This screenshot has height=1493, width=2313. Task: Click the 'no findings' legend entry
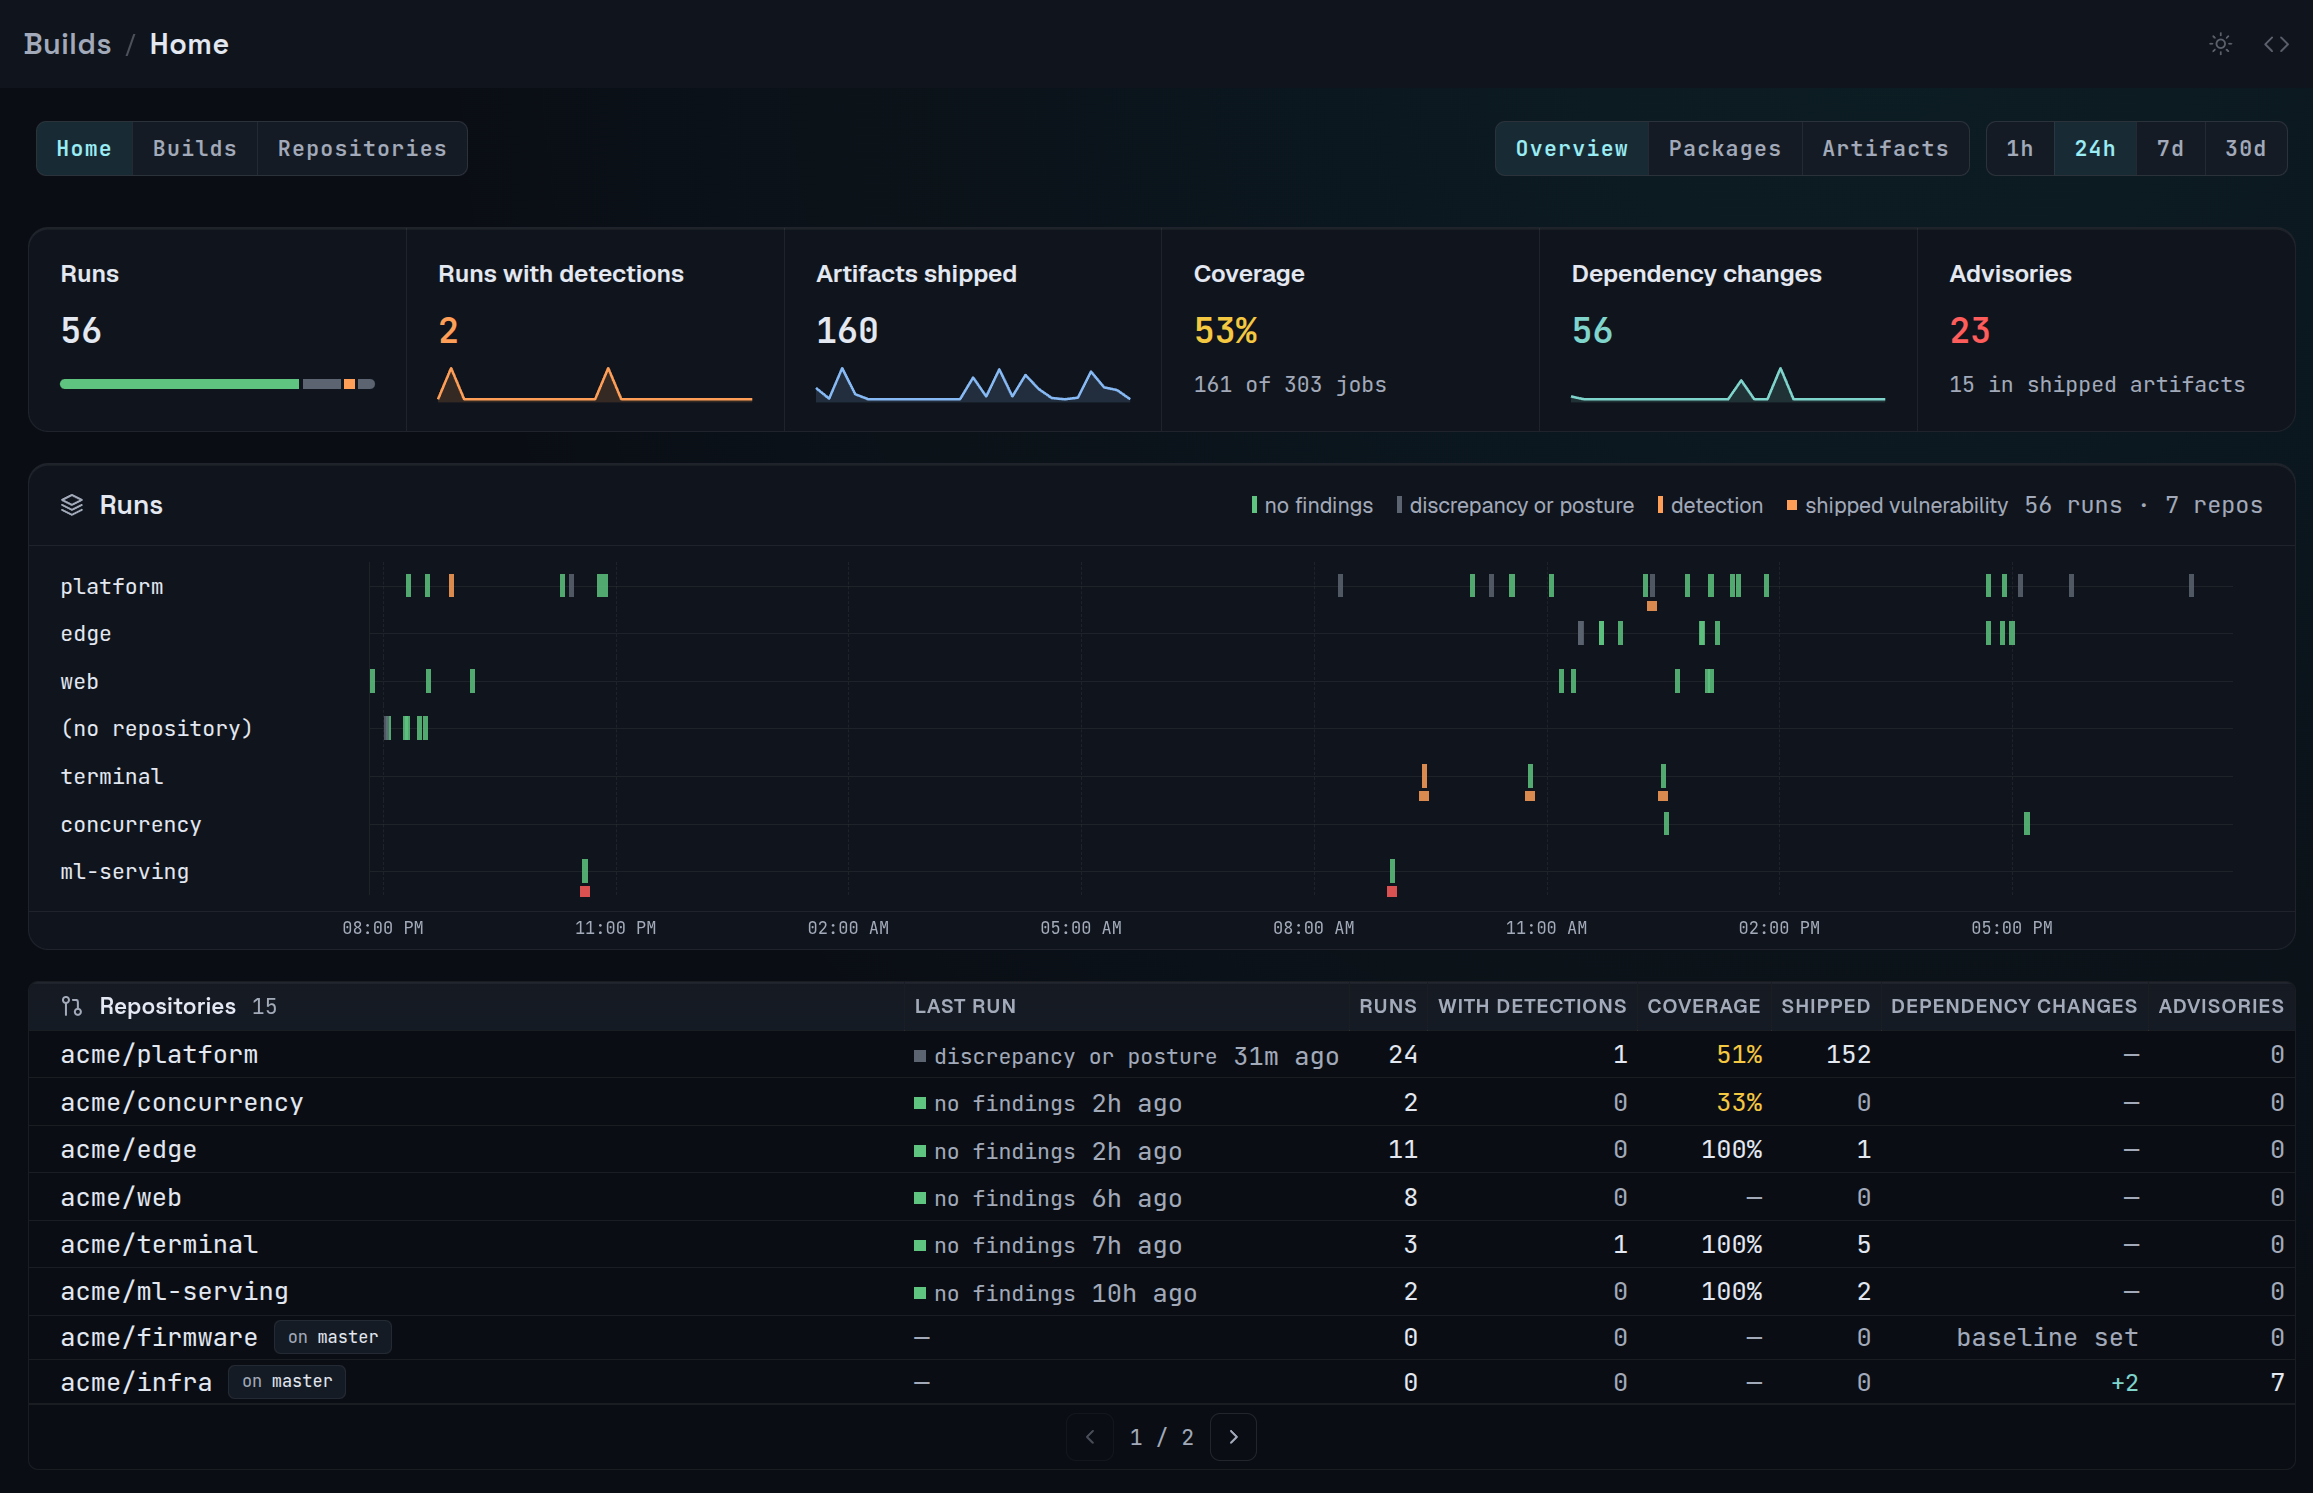(x=1312, y=506)
